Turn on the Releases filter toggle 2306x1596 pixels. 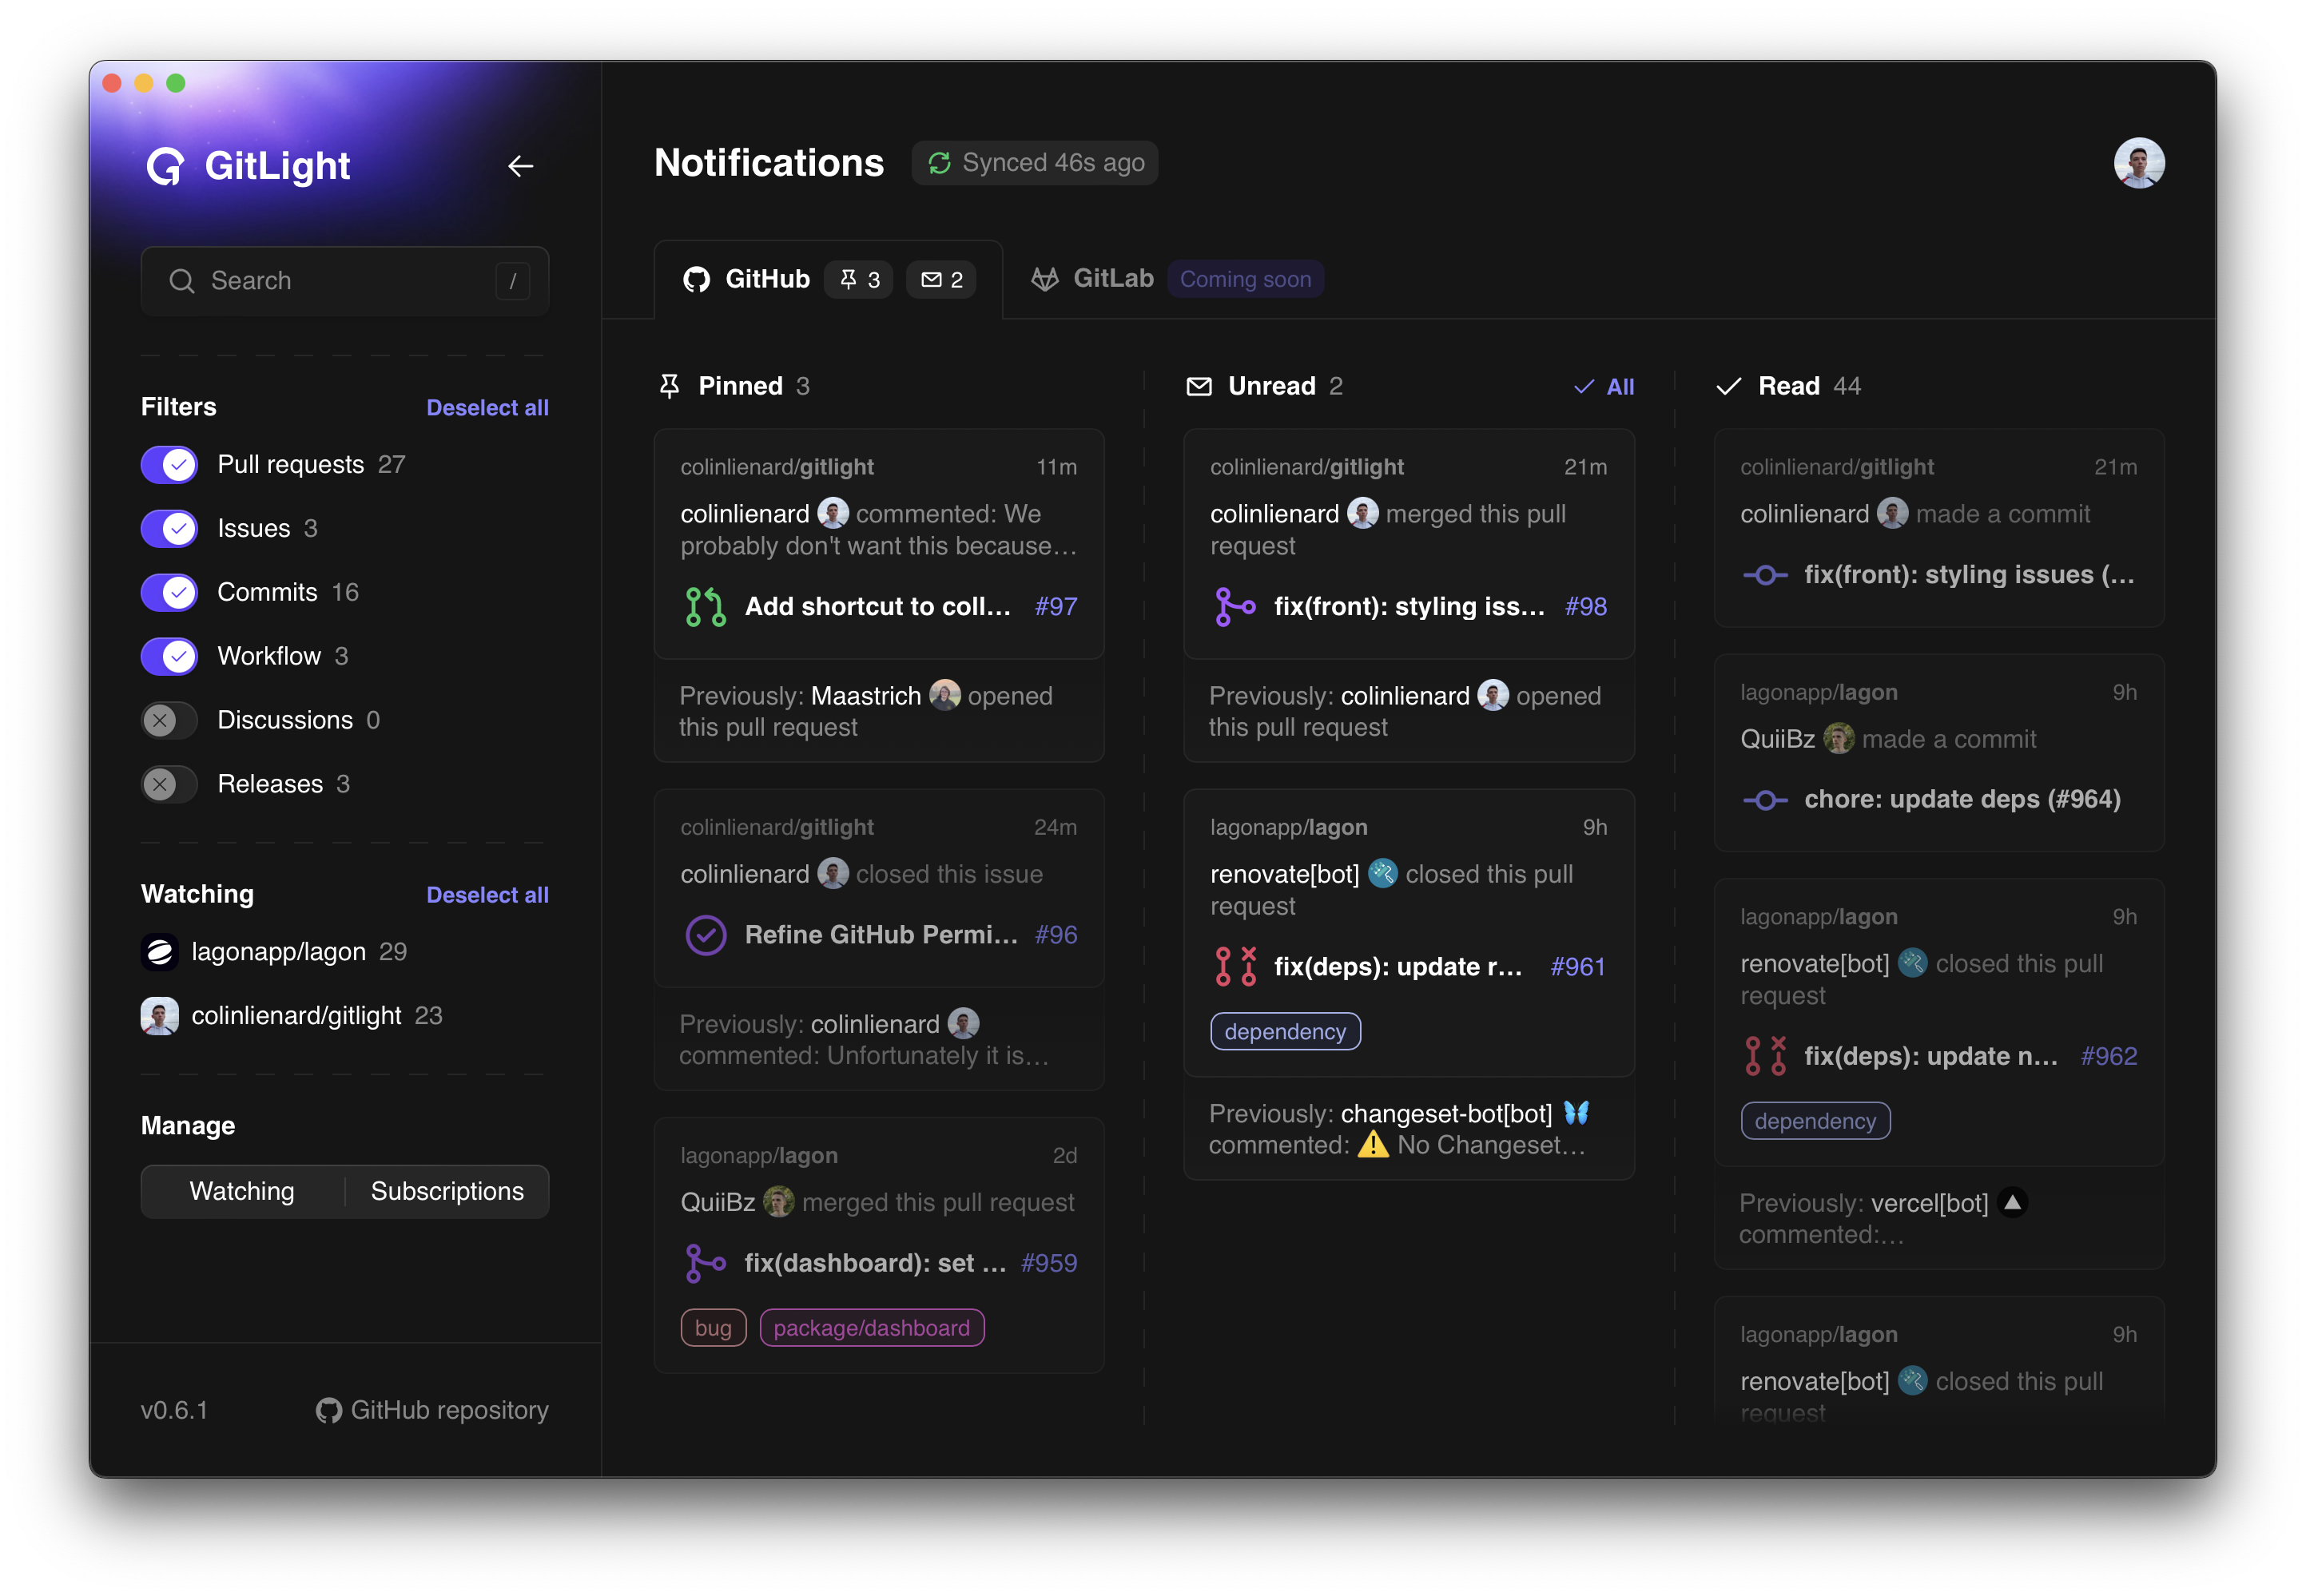[170, 784]
